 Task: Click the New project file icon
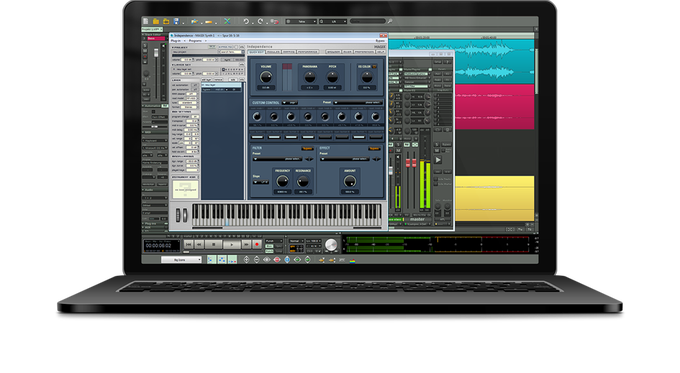pos(146,21)
